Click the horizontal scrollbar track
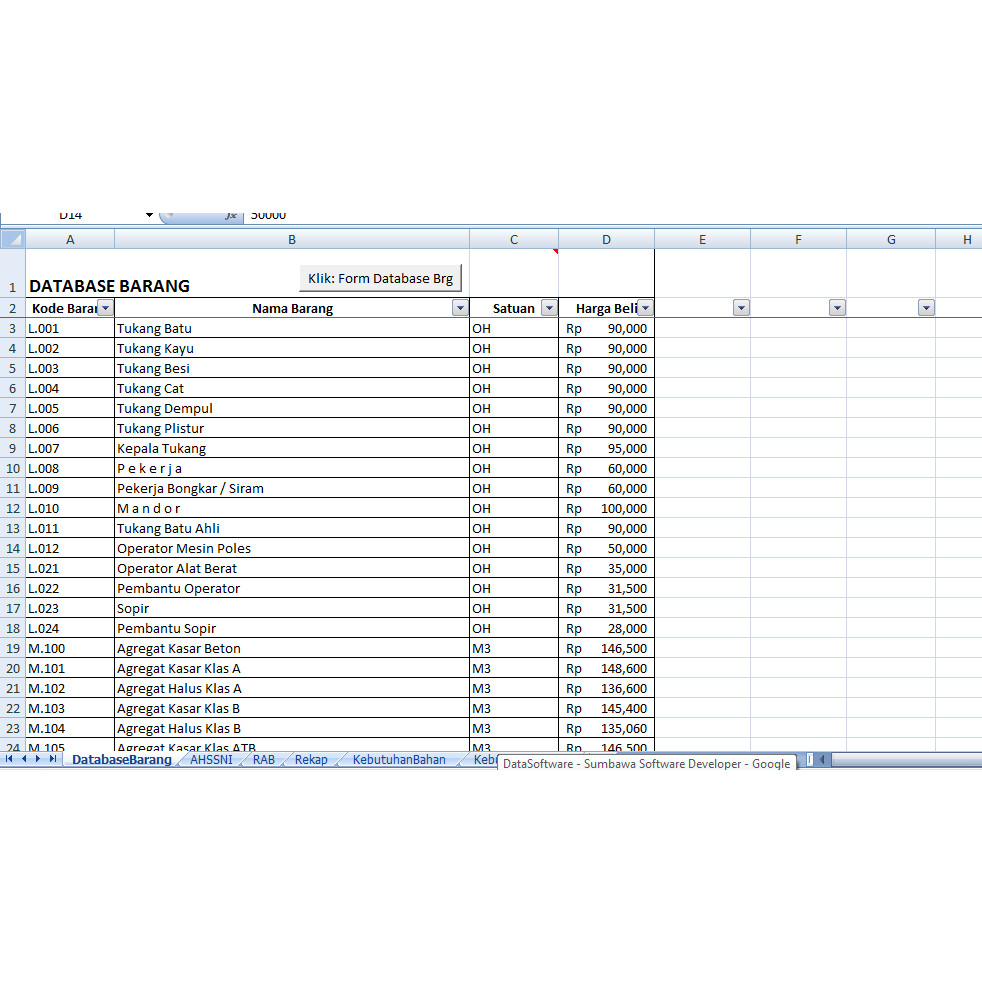This screenshot has height=982, width=982. pos(906,760)
